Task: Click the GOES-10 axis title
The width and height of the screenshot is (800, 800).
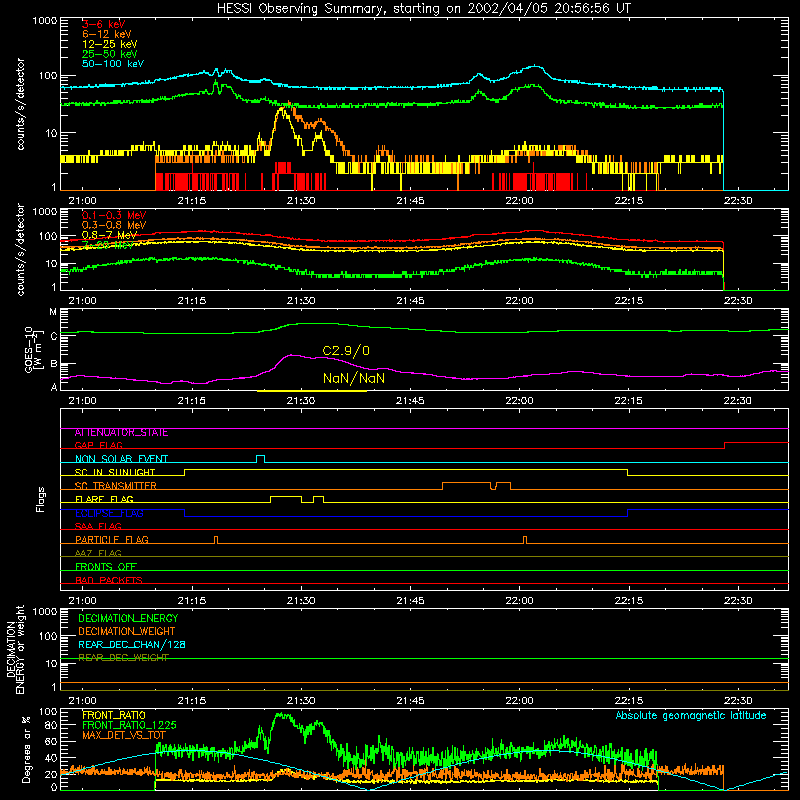Action: [32, 349]
